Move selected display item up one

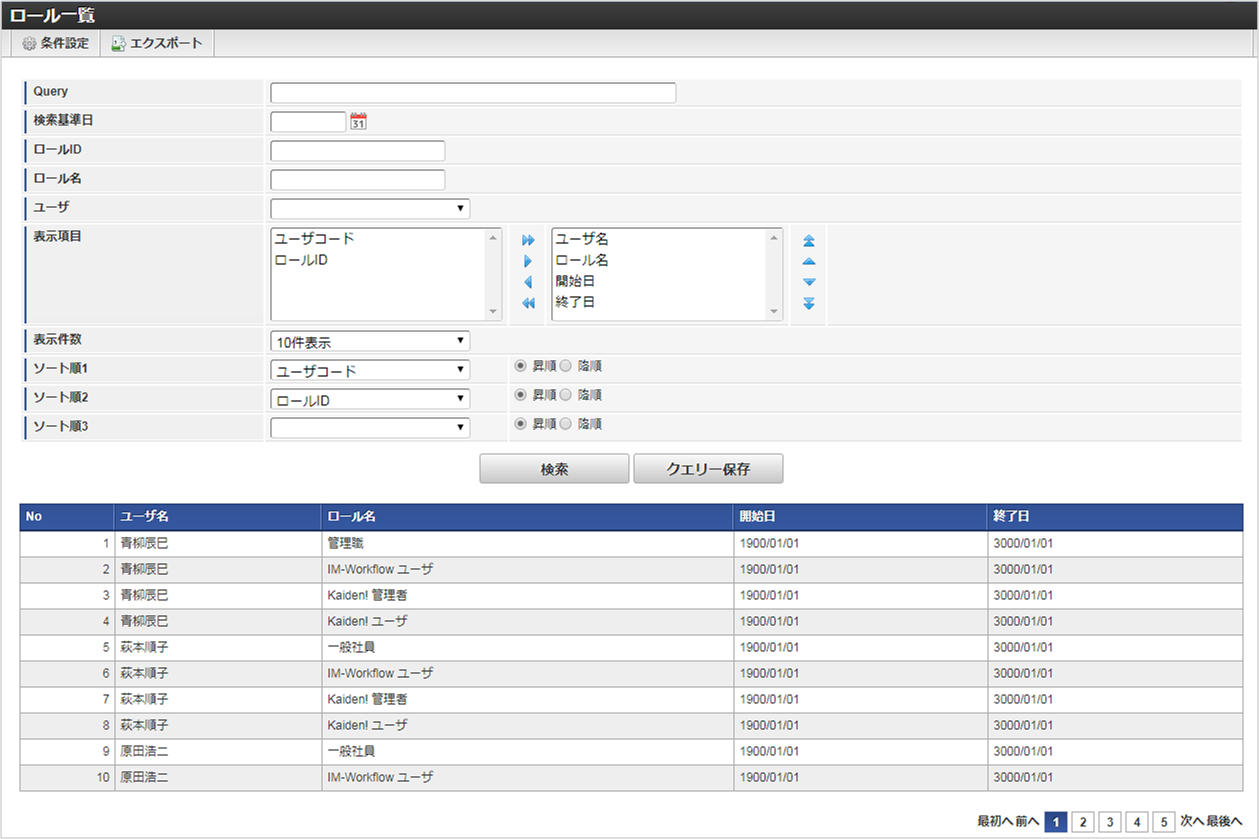[x=809, y=261]
